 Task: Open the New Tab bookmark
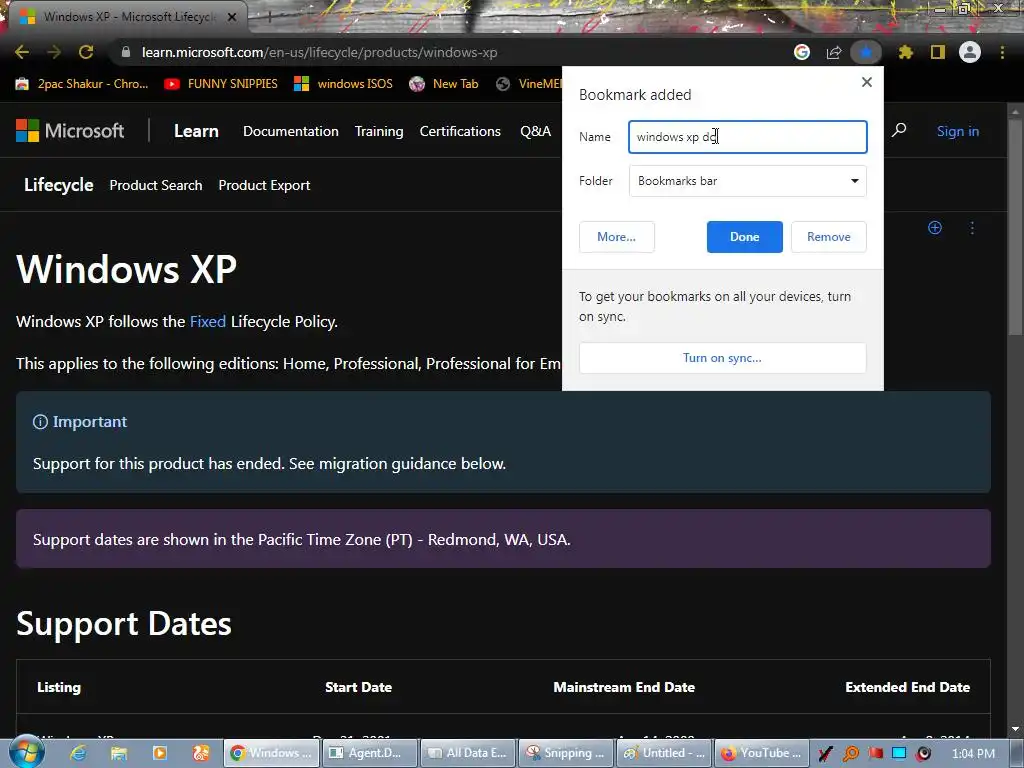point(443,84)
